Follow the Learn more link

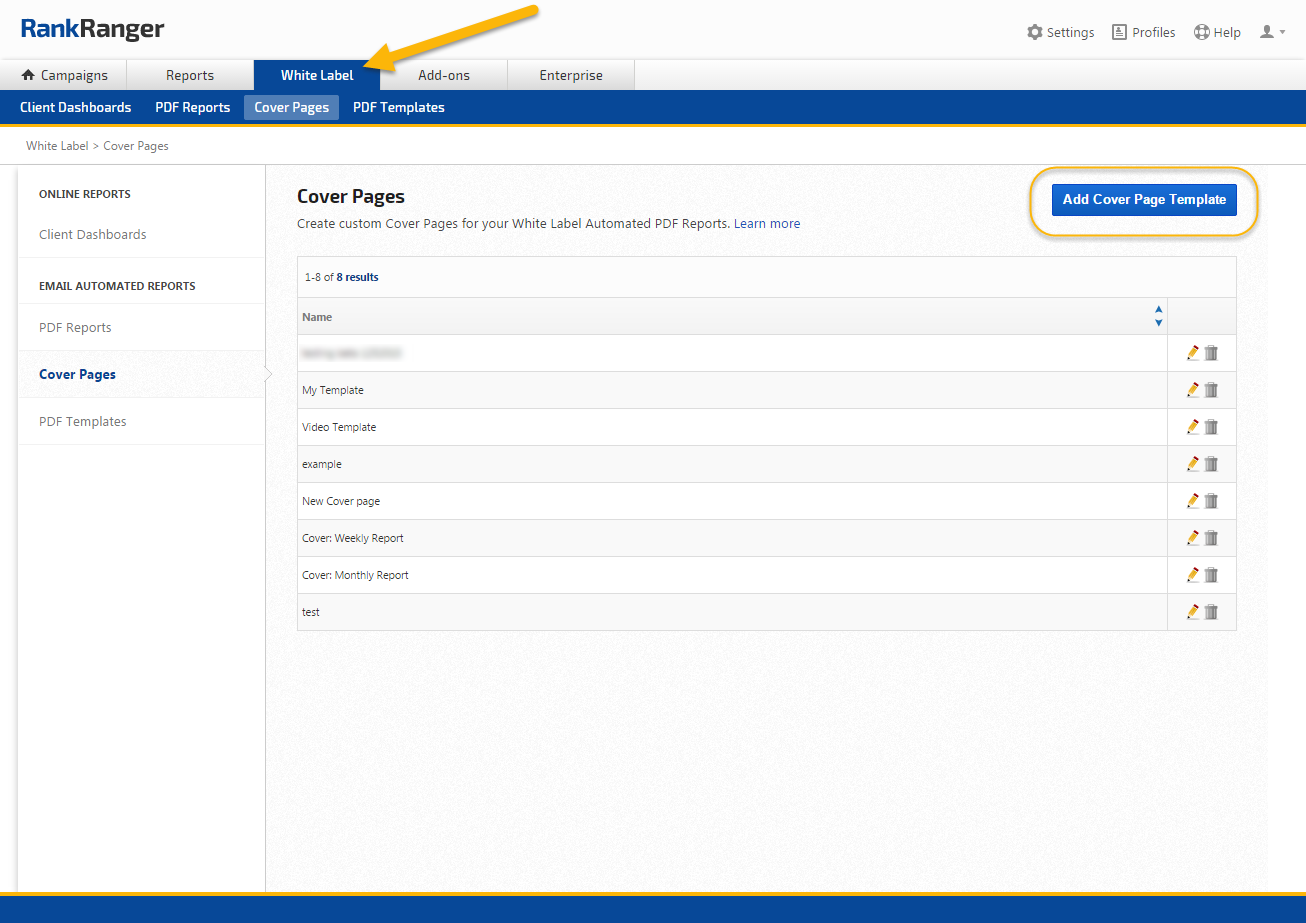pyautogui.click(x=767, y=224)
